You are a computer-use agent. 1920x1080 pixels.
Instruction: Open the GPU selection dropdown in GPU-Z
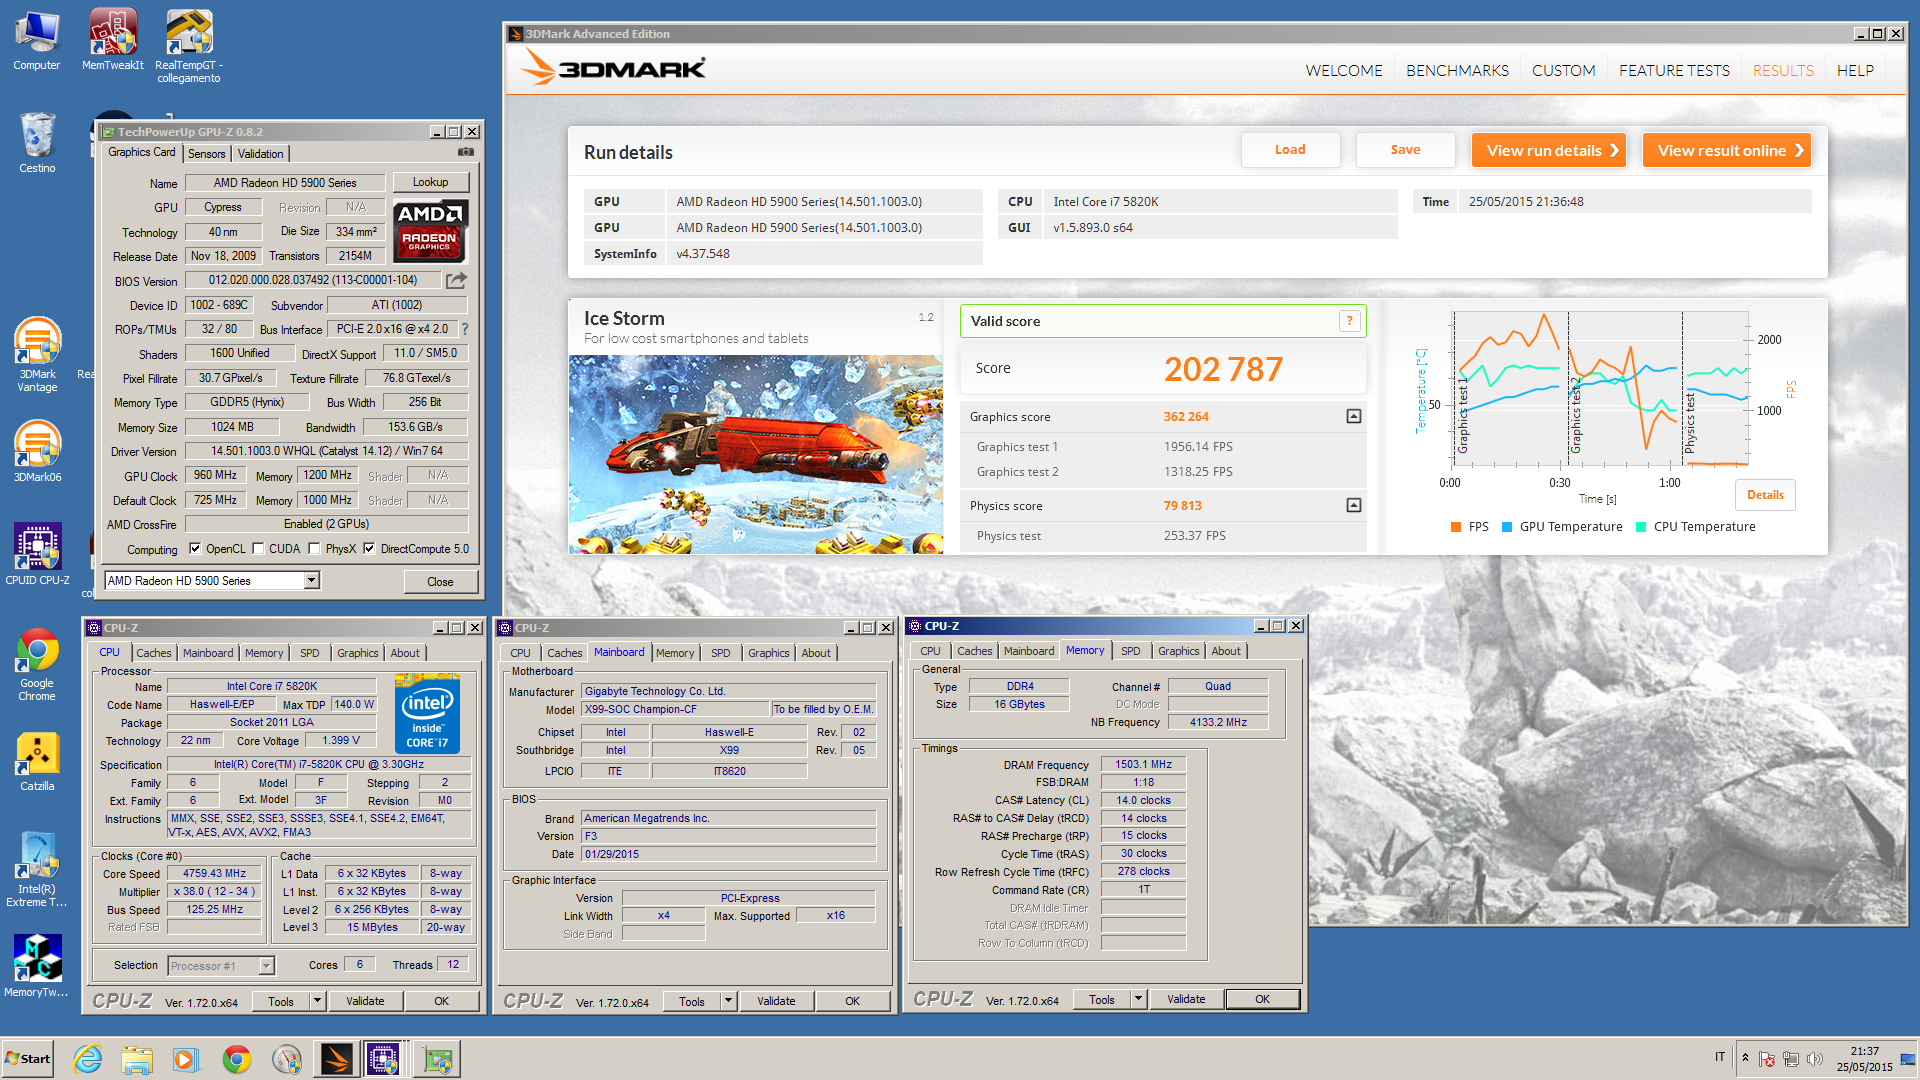click(311, 580)
